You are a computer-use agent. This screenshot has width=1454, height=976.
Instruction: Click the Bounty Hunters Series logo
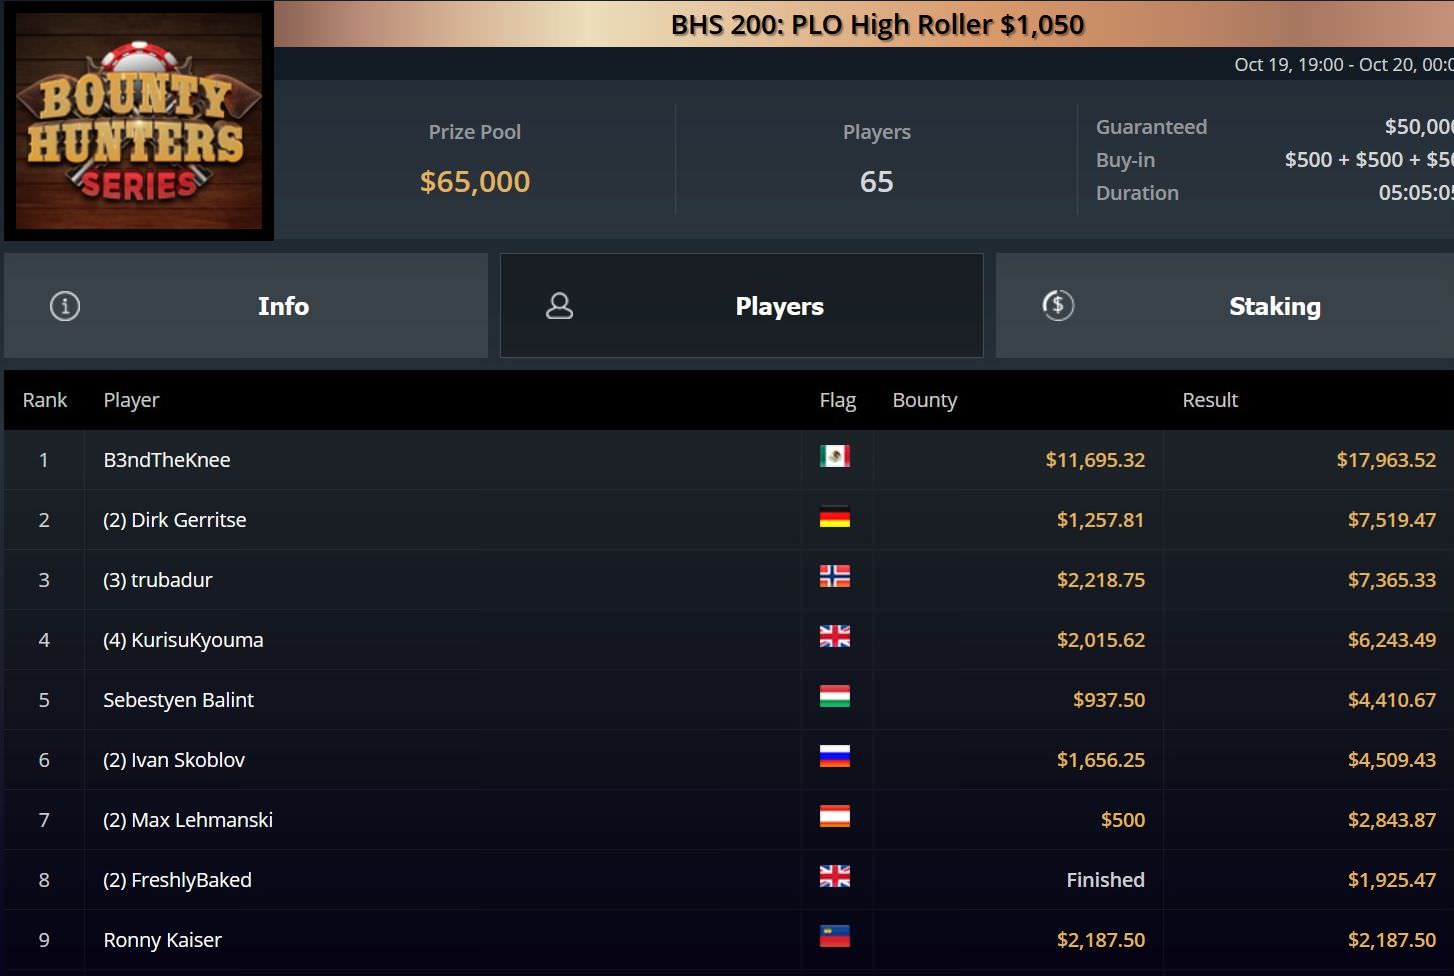pyautogui.click(x=139, y=121)
